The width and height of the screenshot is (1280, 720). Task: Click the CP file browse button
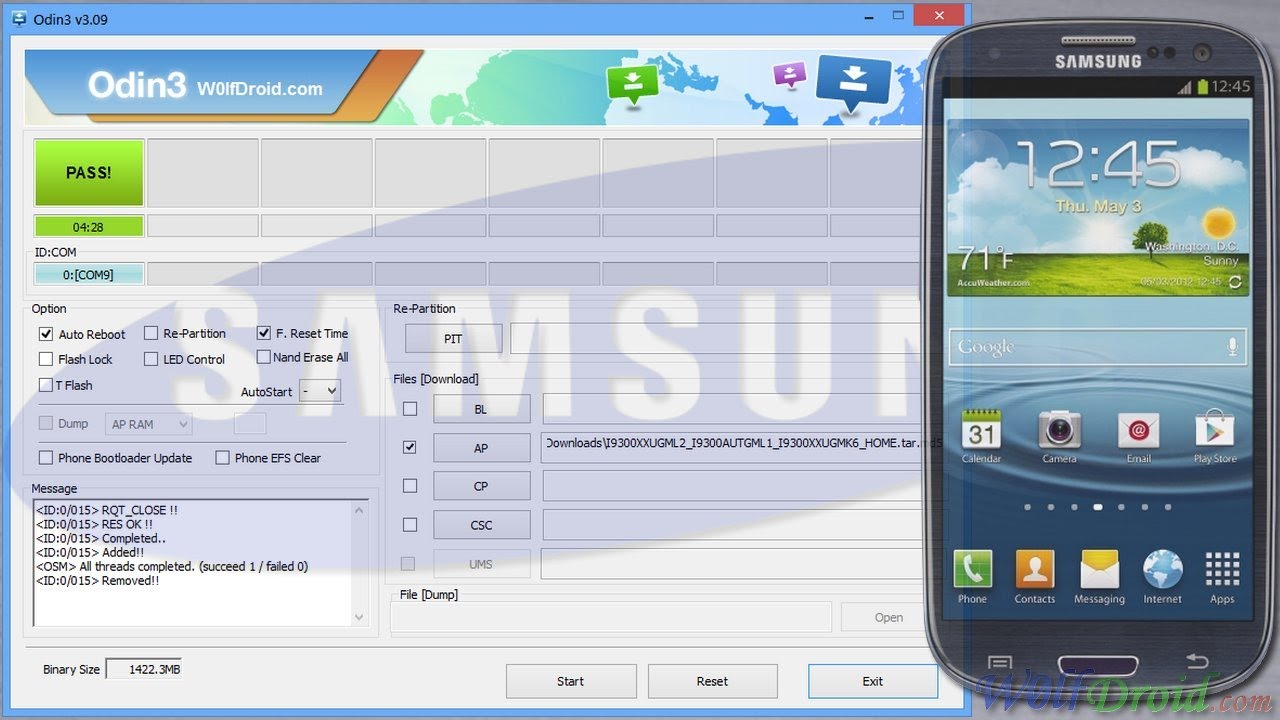pyautogui.click(x=481, y=486)
